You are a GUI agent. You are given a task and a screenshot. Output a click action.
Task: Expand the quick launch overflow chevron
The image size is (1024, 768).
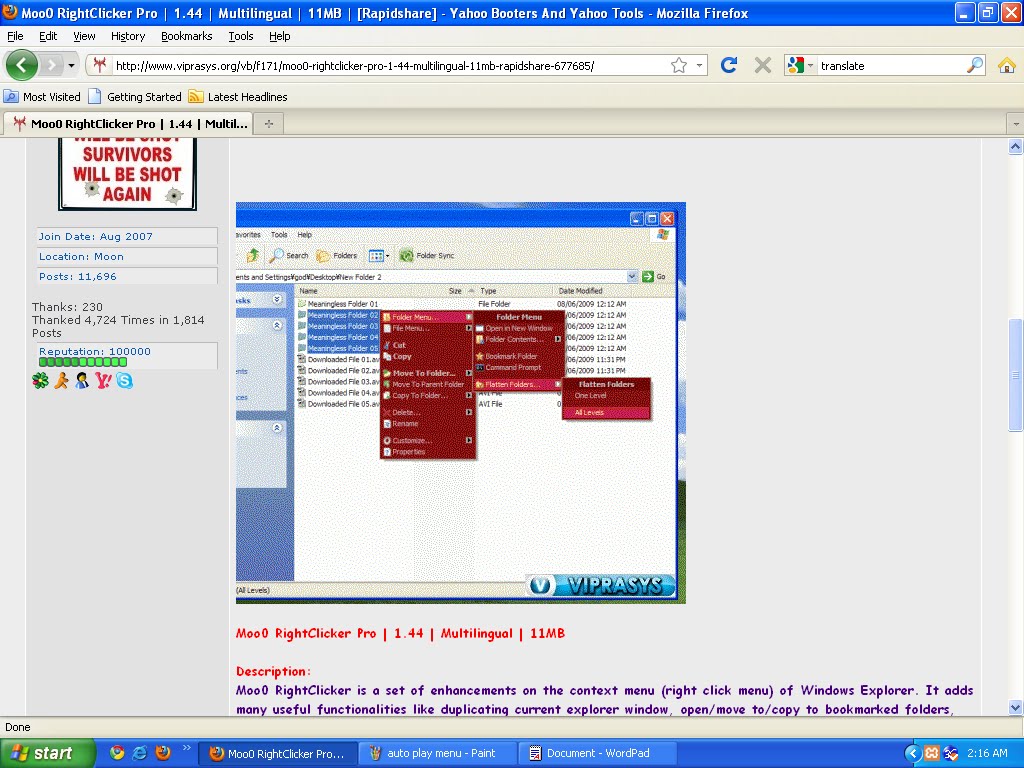187,748
